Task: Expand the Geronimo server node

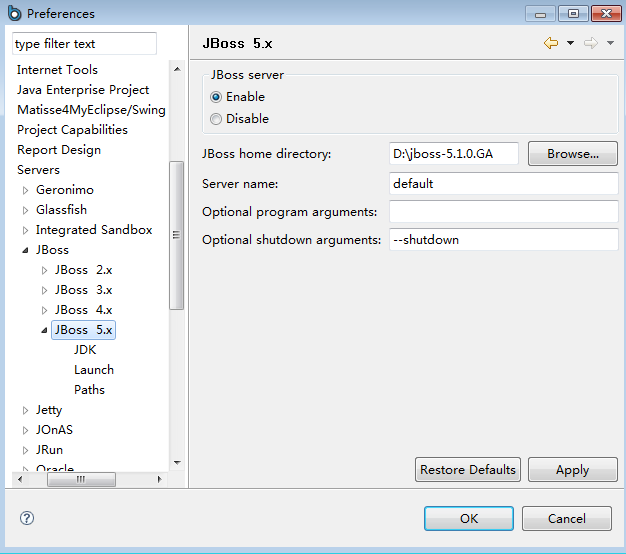Action: point(26,190)
